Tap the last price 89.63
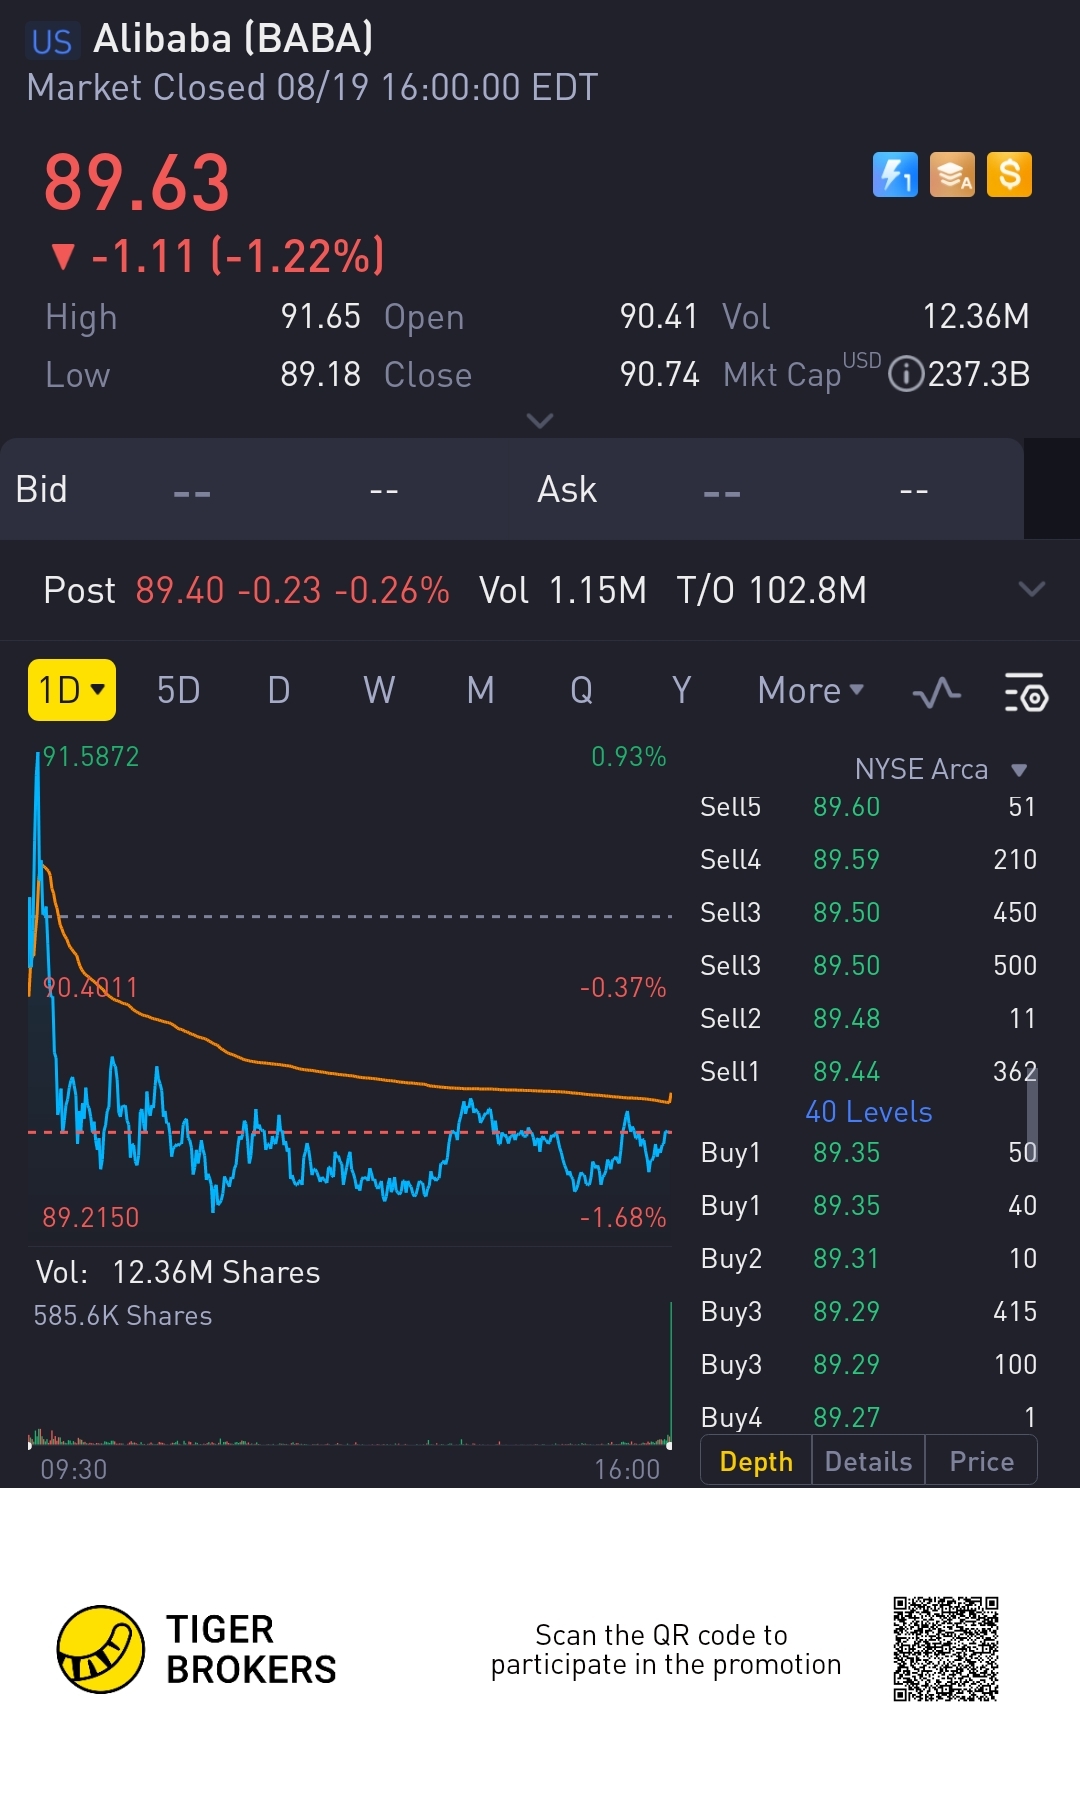The width and height of the screenshot is (1080, 1811). (137, 183)
